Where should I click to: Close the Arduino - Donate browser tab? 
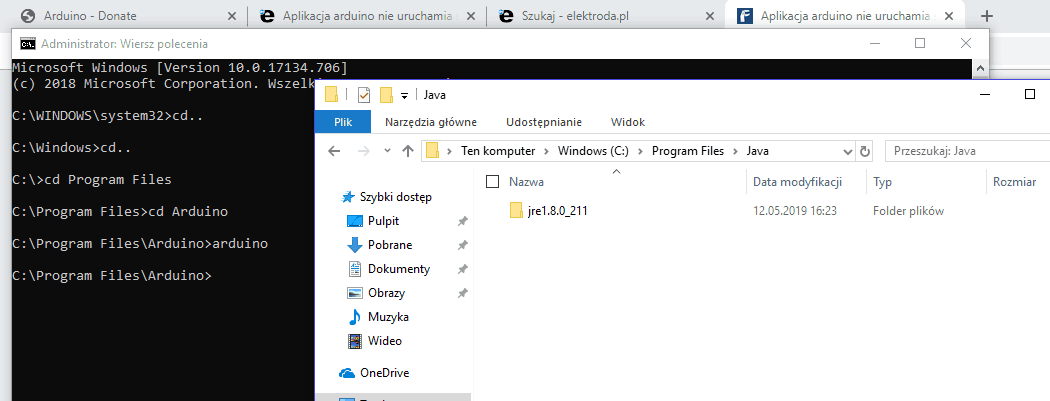pyautogui.click(x=232, y=16)
